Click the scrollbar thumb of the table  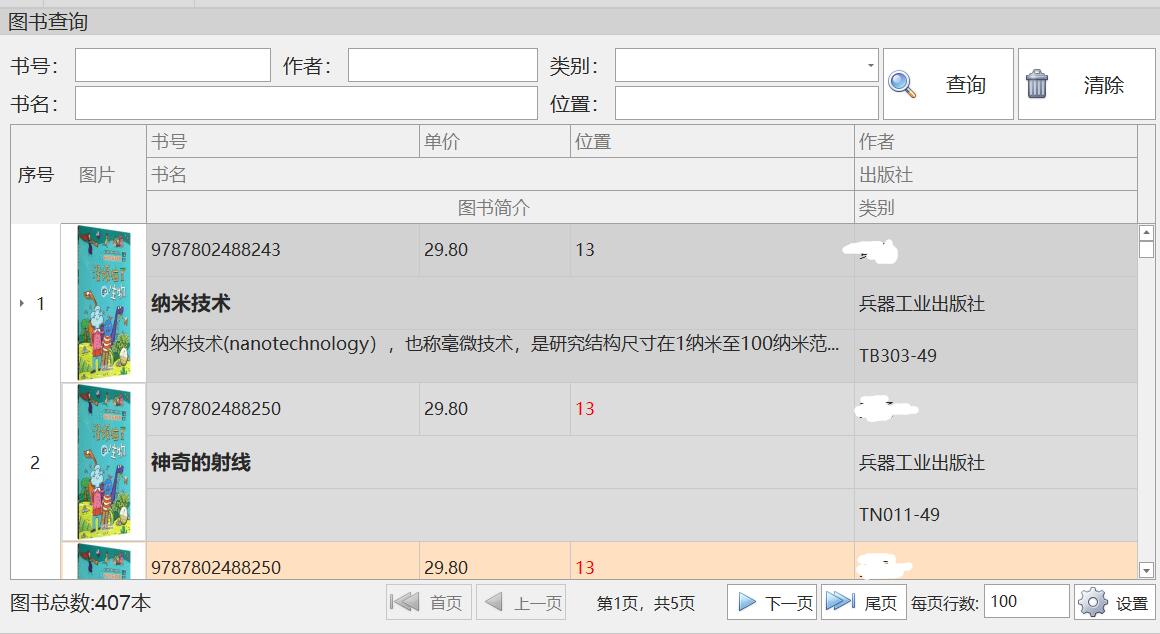[1146, 249]
